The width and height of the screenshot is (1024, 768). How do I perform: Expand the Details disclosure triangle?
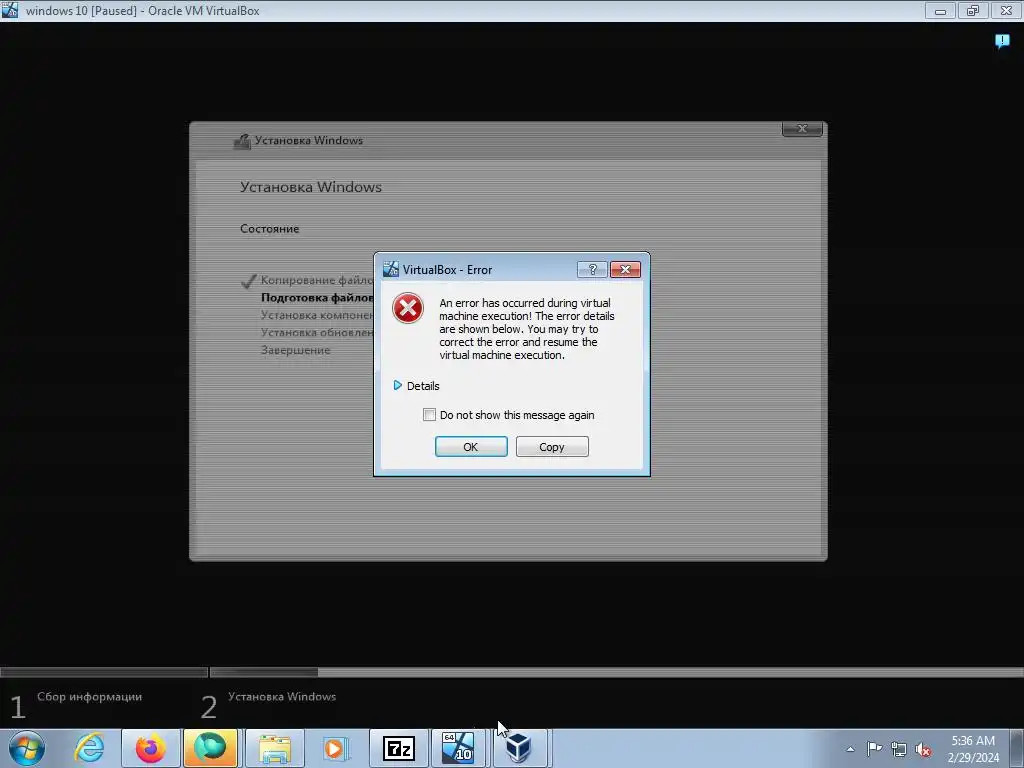(397, 385)
